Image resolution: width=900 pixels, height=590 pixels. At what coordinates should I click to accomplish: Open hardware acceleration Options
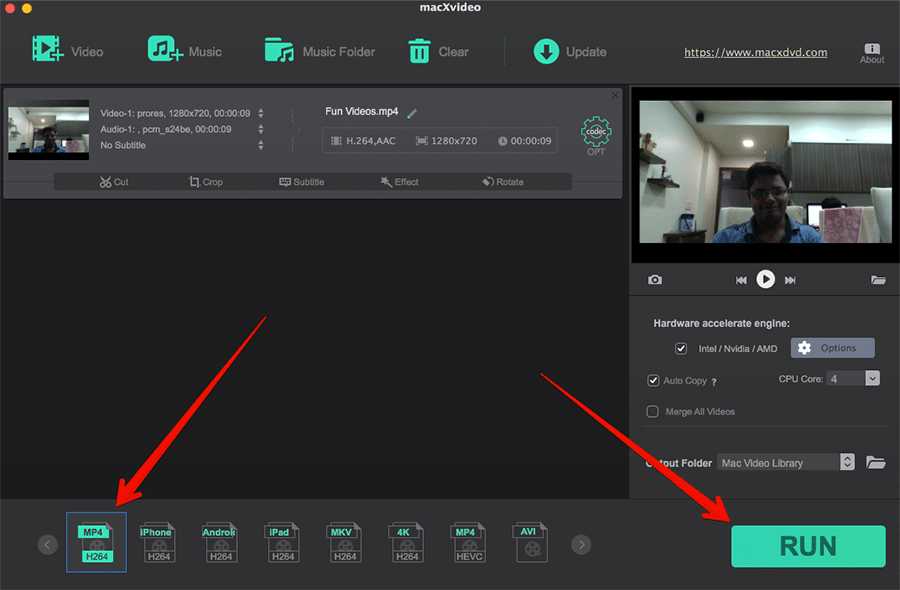tap(832, 348)
